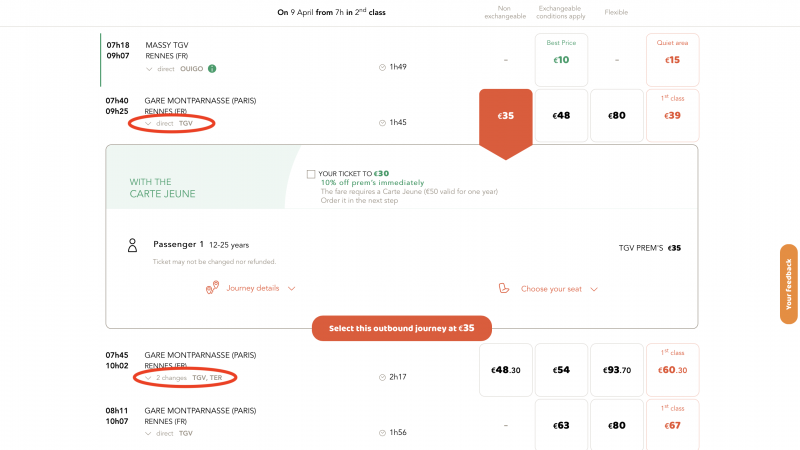
Task: Click Select this outbound journey at €35
Action: coord(402,328)
